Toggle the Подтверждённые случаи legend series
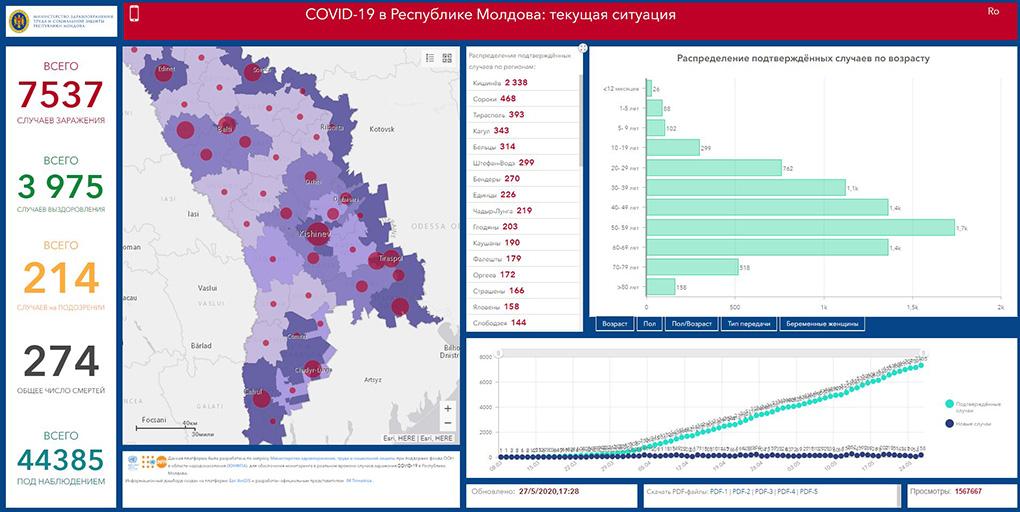 point(947,404)
